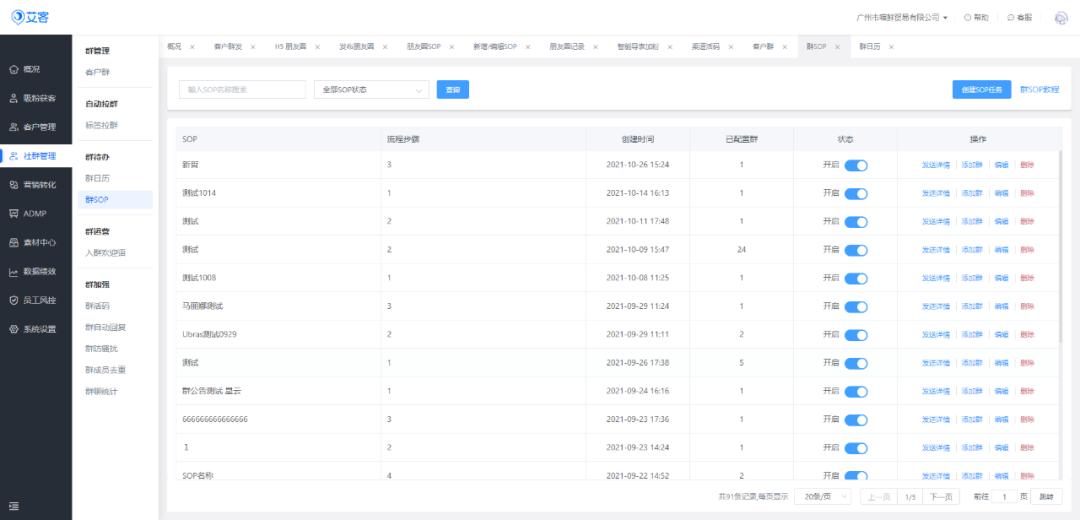Open 系统设置 gear icon in sidebar

pos(14,329)
